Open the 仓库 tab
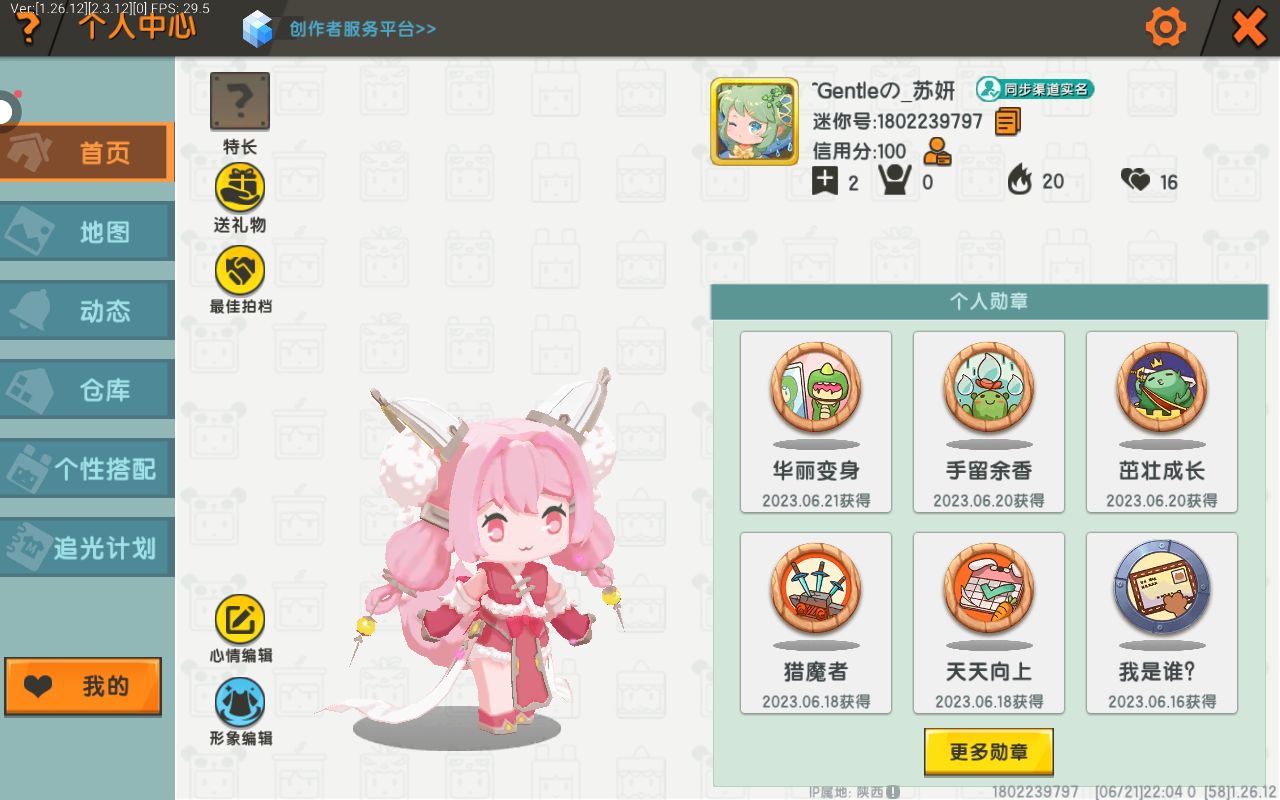This screenshot has height=800, width=1280. [x=87, y=390]
